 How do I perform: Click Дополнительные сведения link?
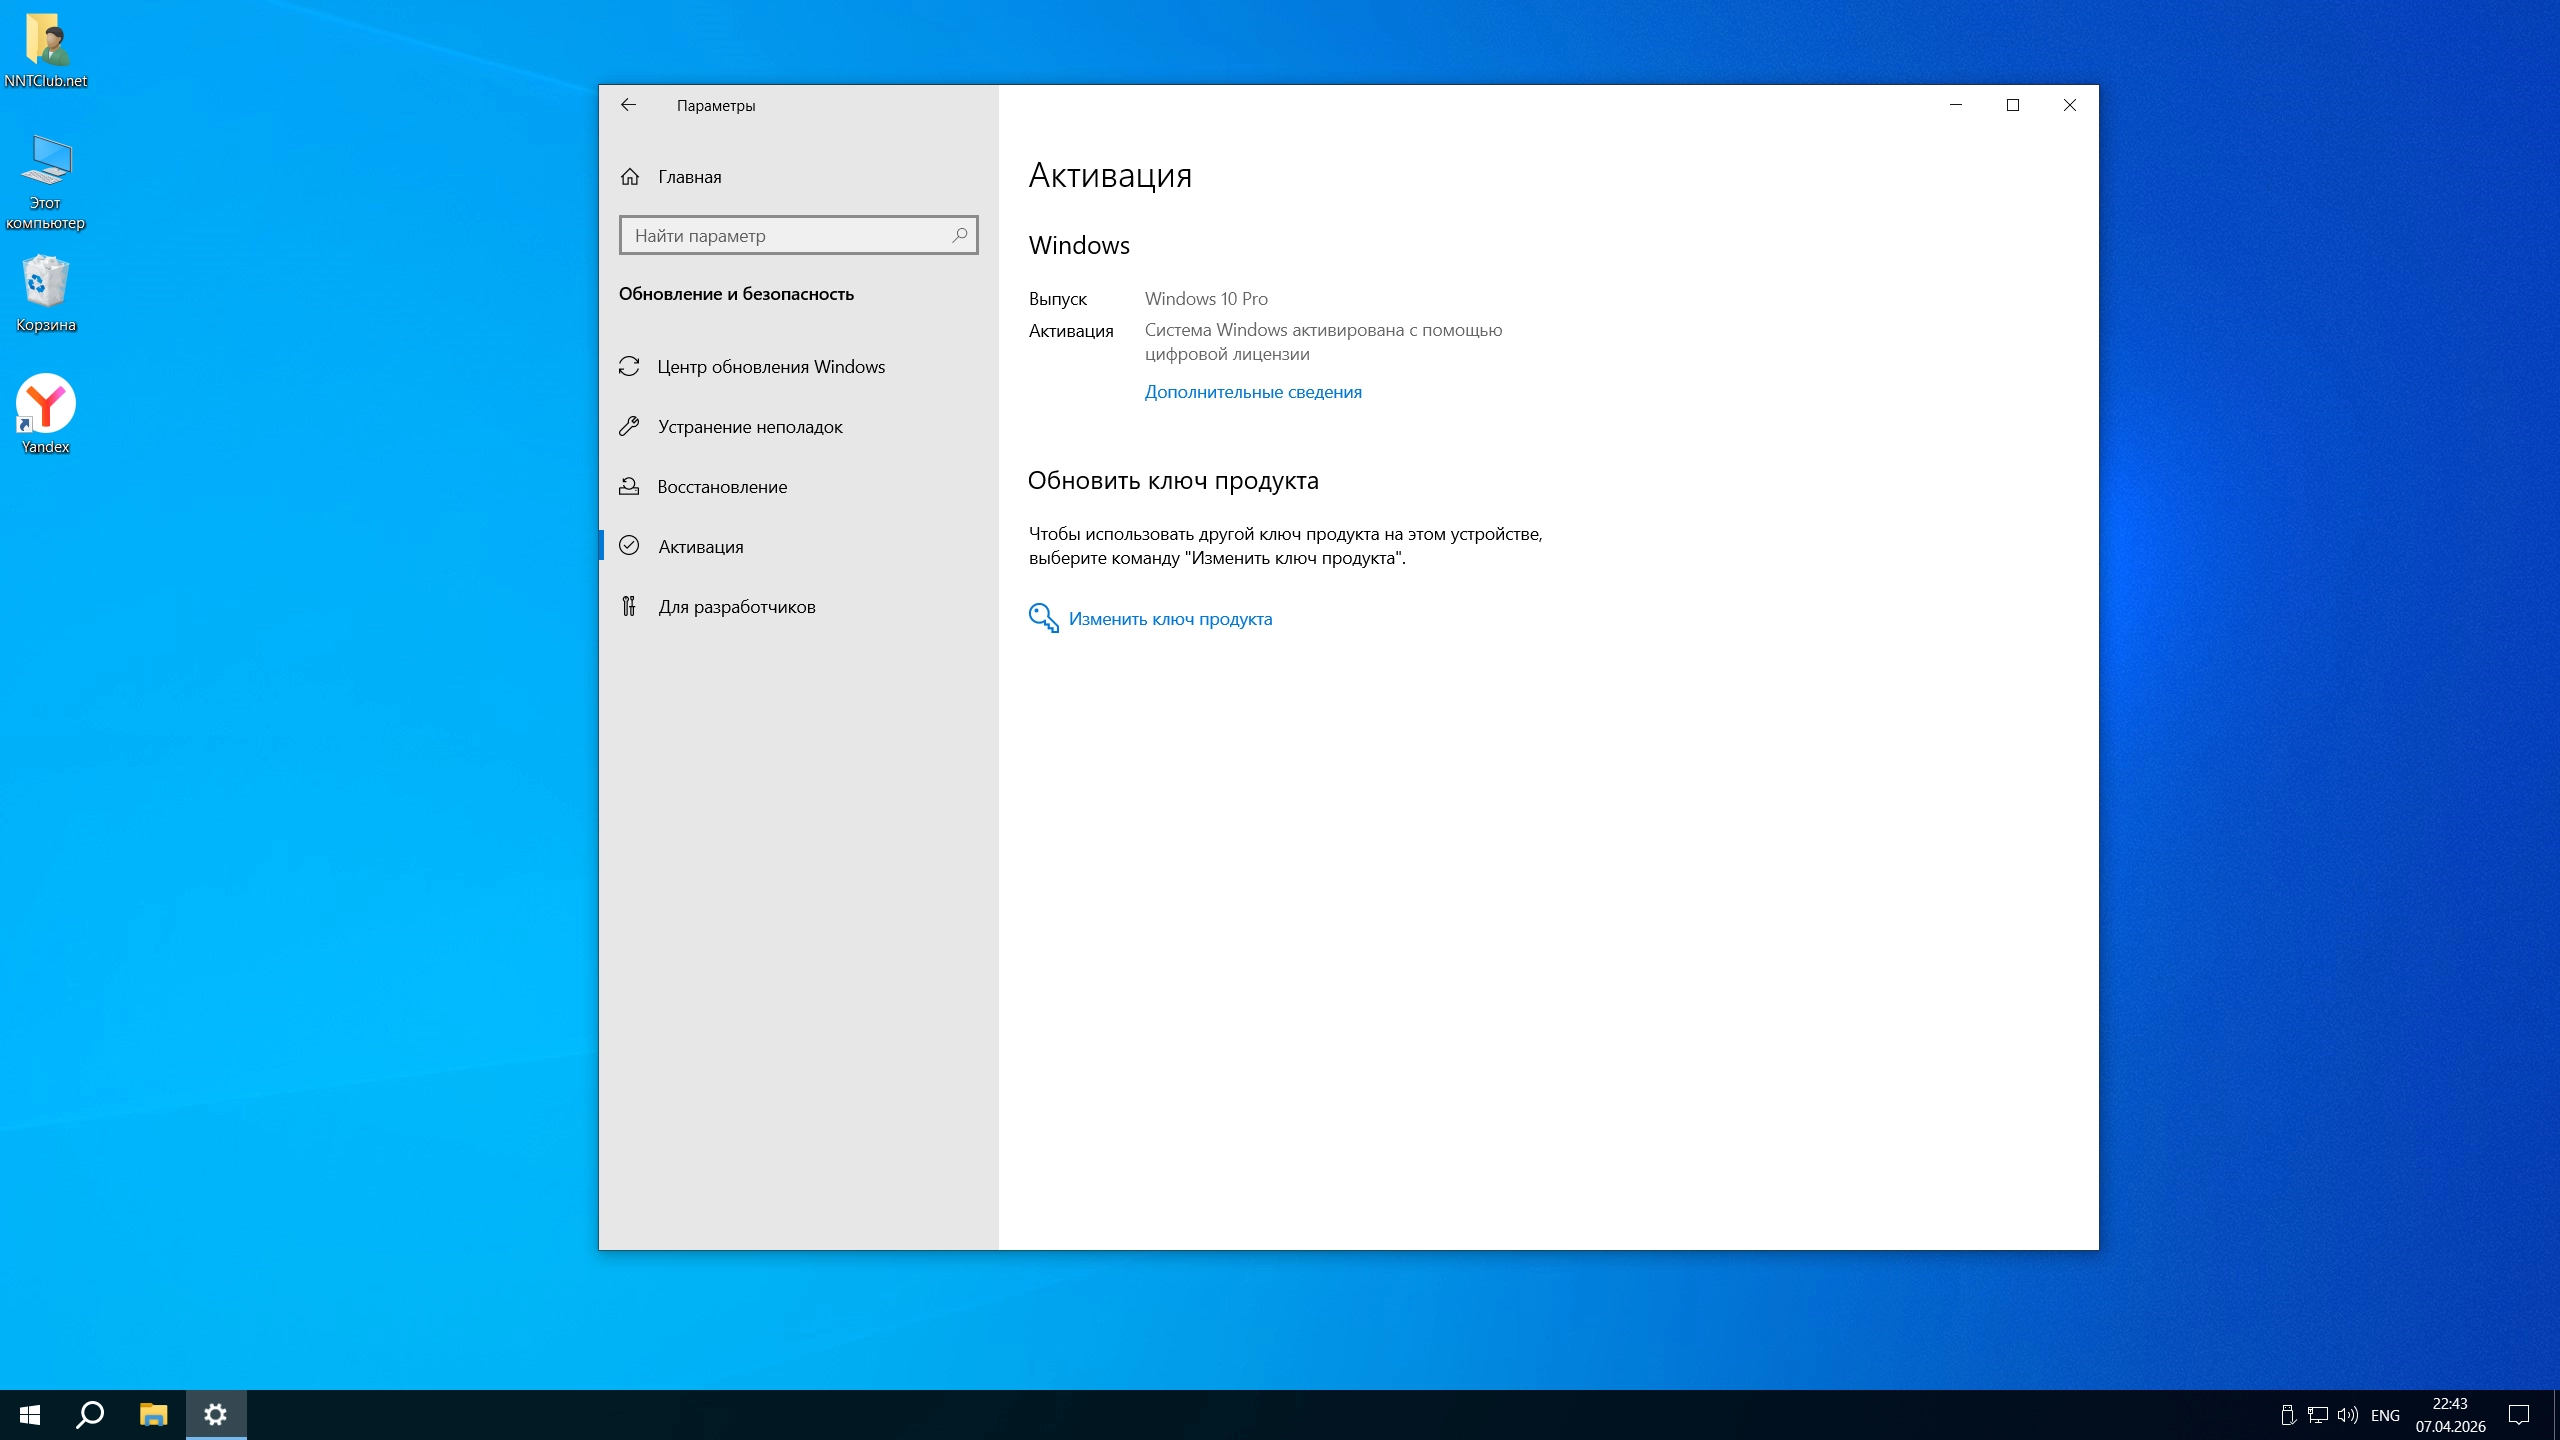[1252, 392]
